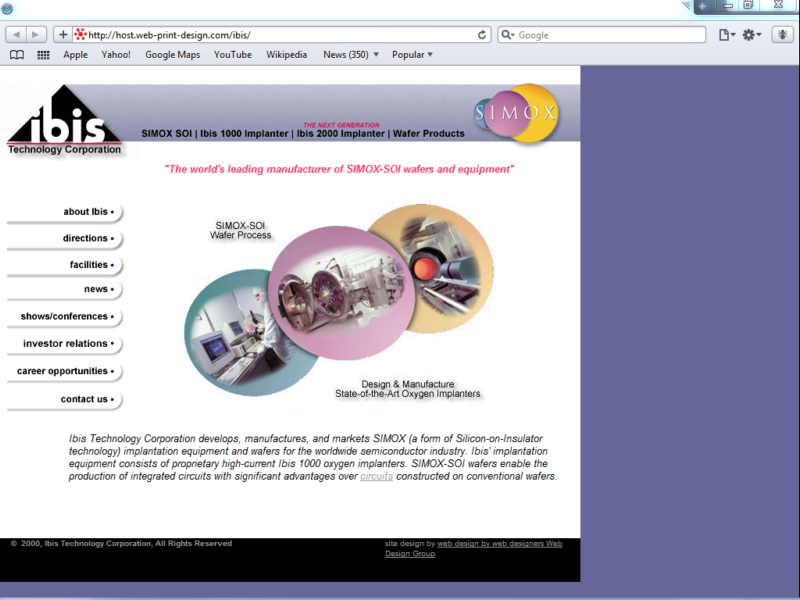Click the site favicon in address bar

tap(80, 35)
